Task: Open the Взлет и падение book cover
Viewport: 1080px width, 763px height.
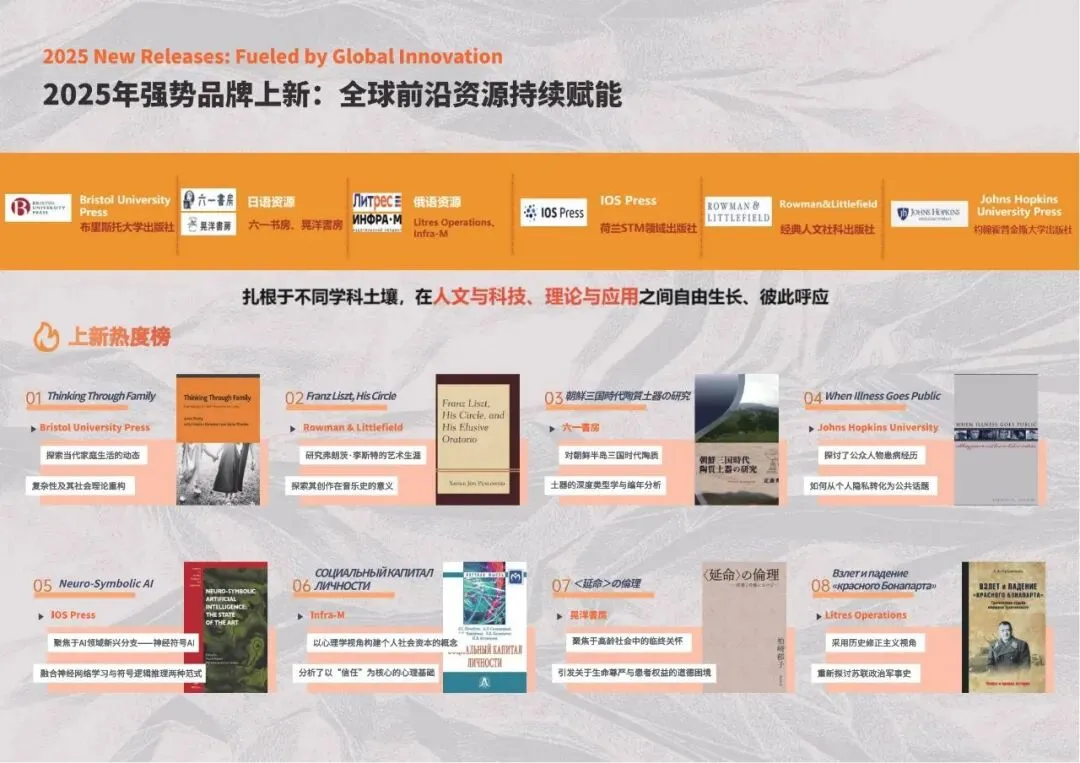Action: (1004, 627)
